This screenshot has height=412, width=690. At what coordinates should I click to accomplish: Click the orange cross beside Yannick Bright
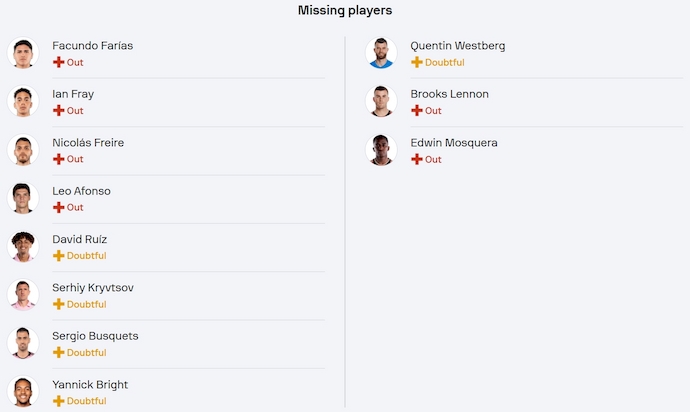[x=58, y=401]
